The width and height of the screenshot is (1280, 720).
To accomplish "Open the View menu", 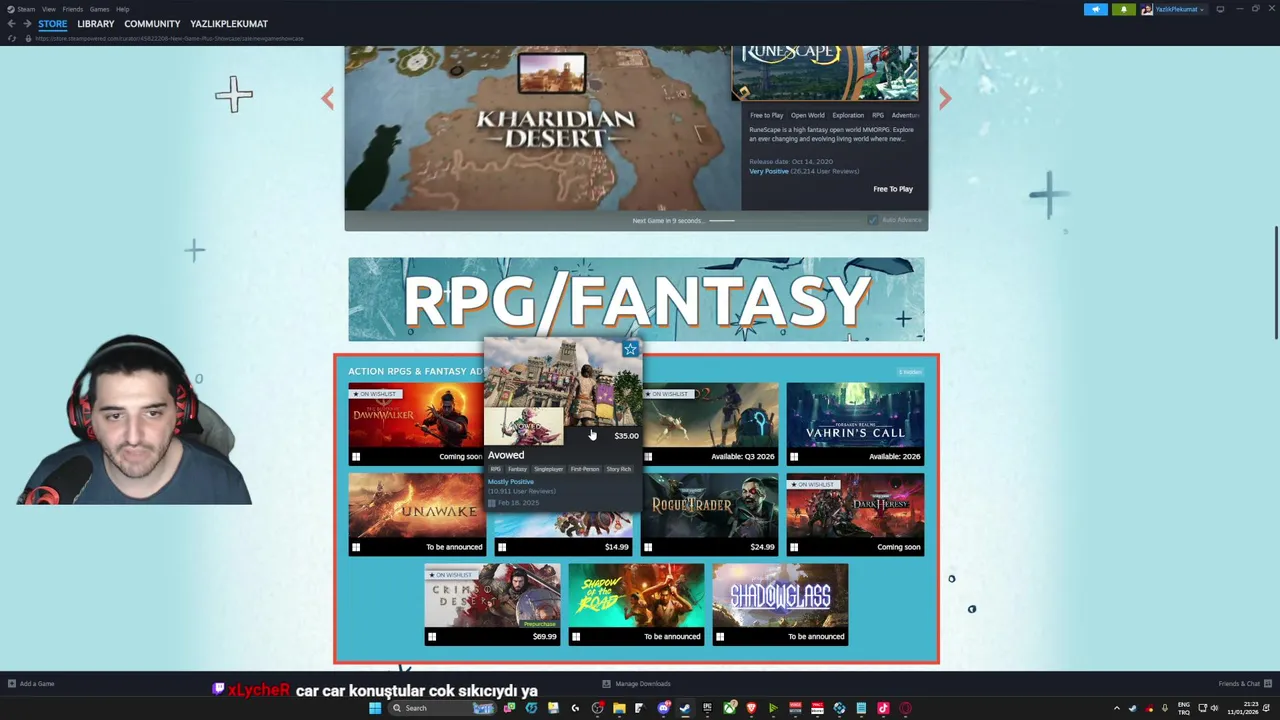I will coord(48,9).
